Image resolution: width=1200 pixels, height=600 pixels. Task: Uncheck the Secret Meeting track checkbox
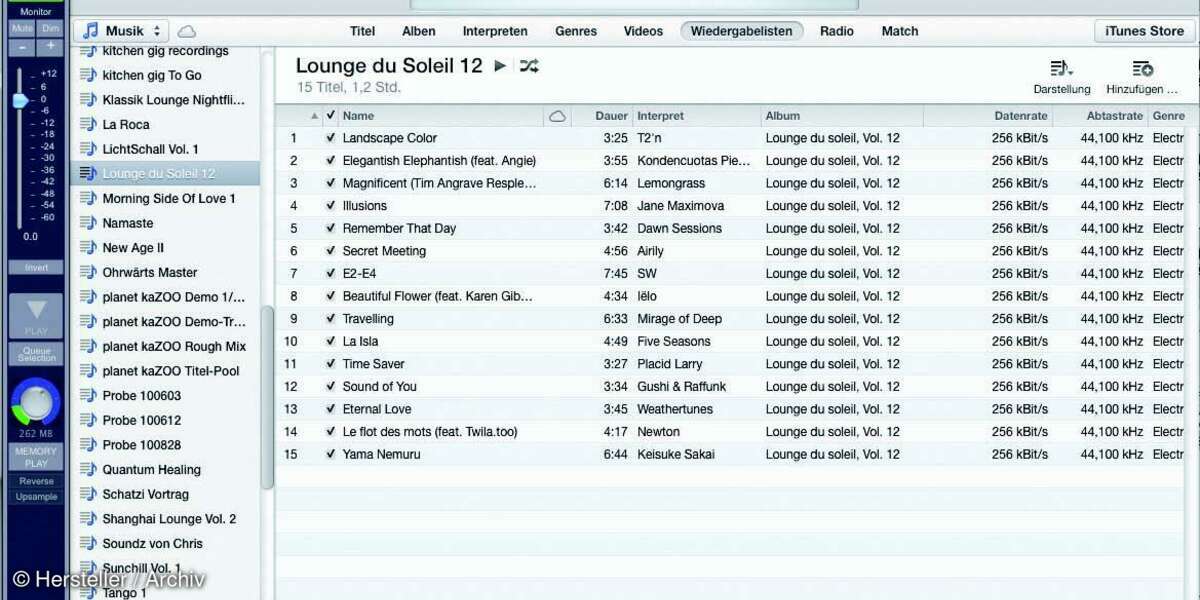tap(331, 250)
